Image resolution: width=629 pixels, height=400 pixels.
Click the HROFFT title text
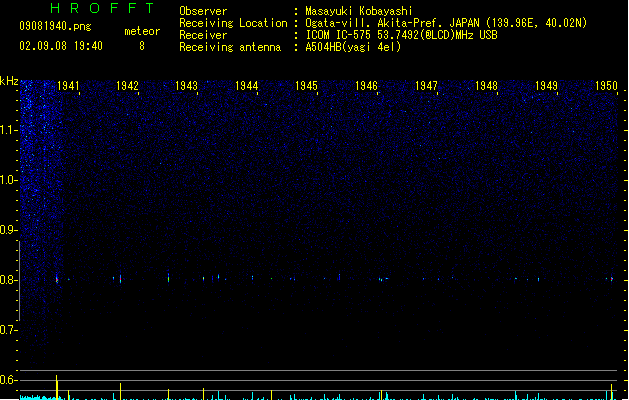(102, 8)
